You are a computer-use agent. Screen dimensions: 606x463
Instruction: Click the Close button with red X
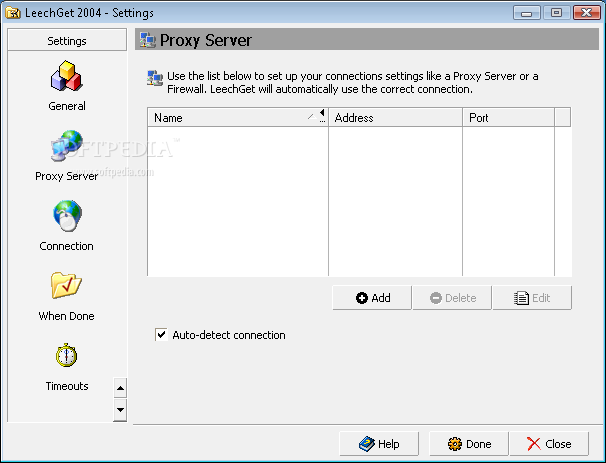[x=549, y=444]
